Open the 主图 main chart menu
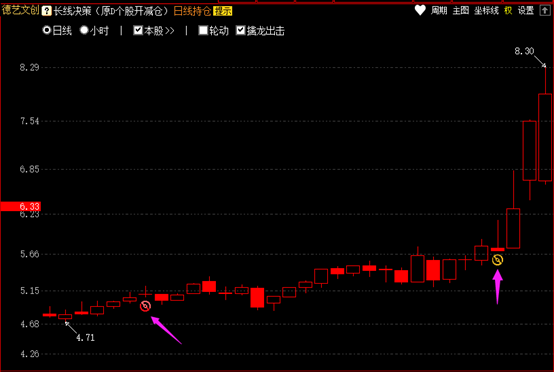The width and height of the screenshot is (554, 372). pyautogui.click(x=461, y=11)
